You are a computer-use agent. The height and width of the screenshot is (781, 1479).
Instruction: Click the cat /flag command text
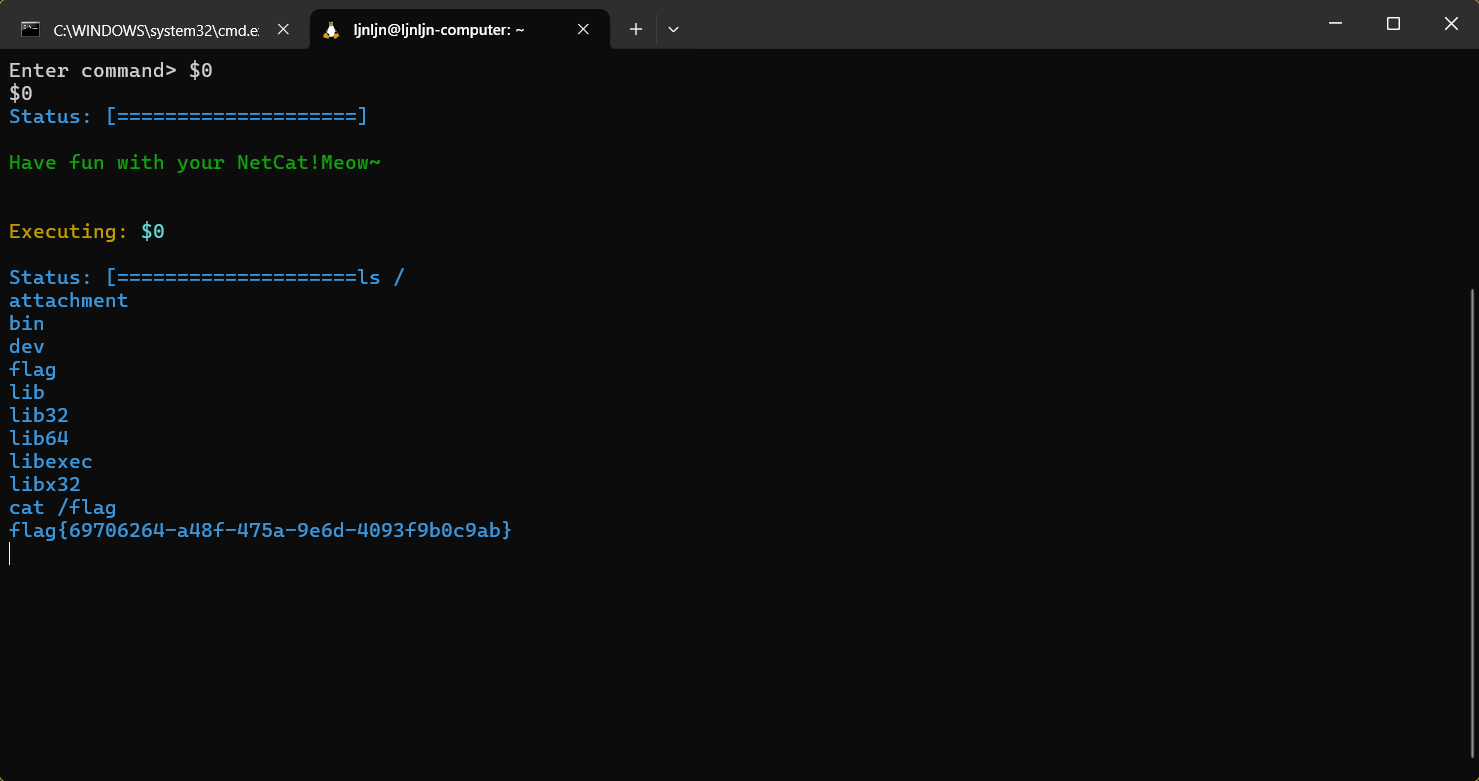pos(62,507)
